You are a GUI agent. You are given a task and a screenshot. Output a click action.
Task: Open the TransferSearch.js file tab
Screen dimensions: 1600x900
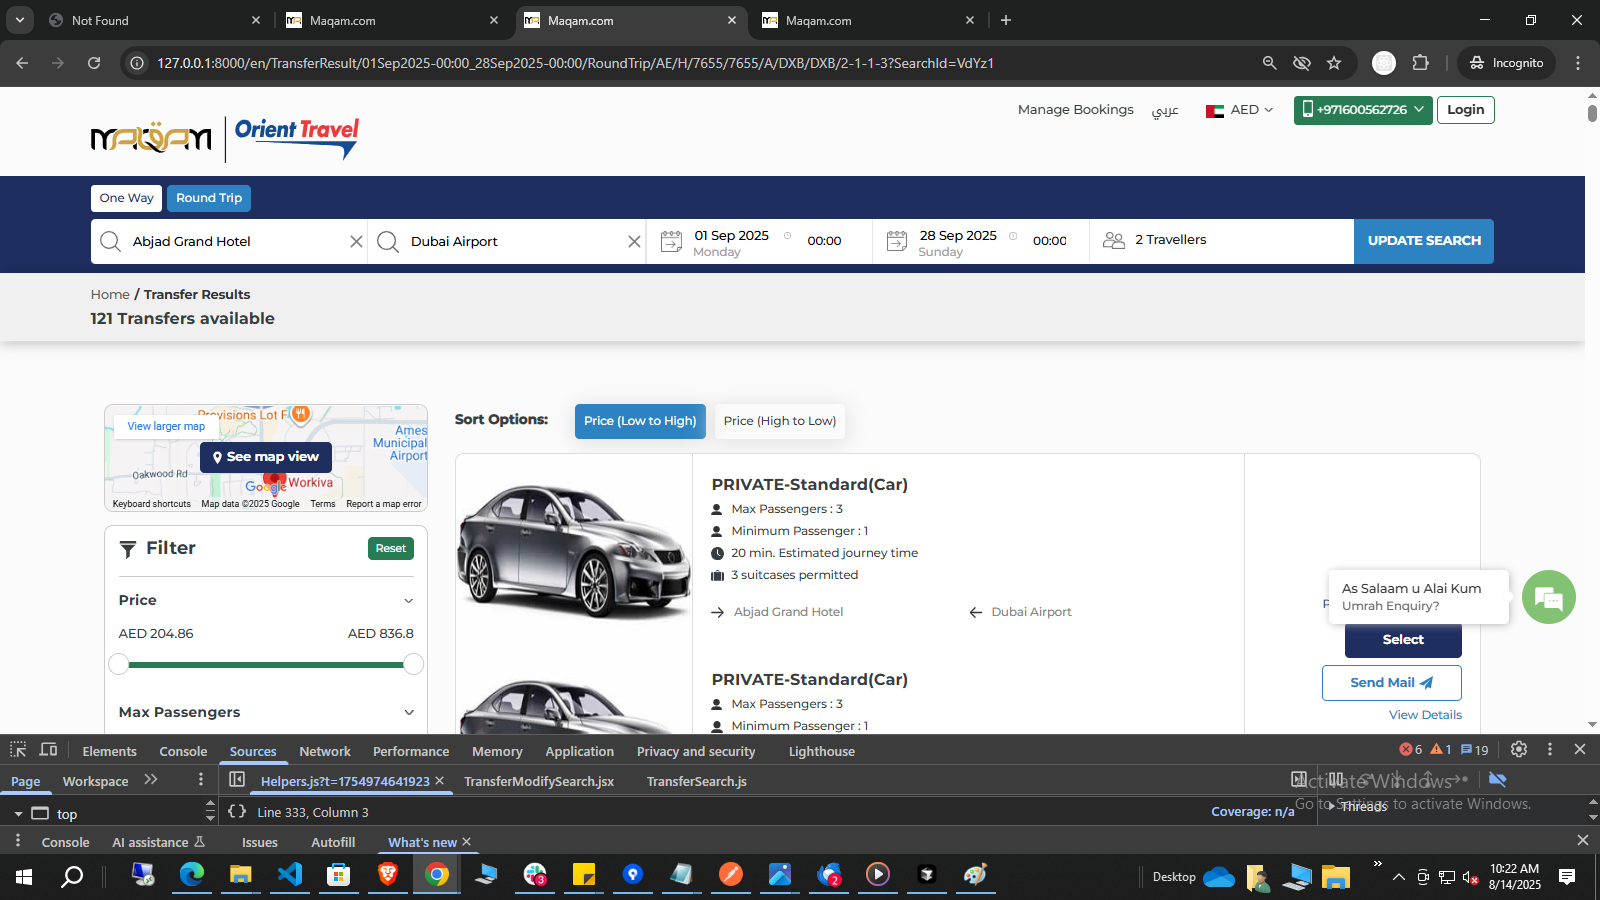[696, 782]
